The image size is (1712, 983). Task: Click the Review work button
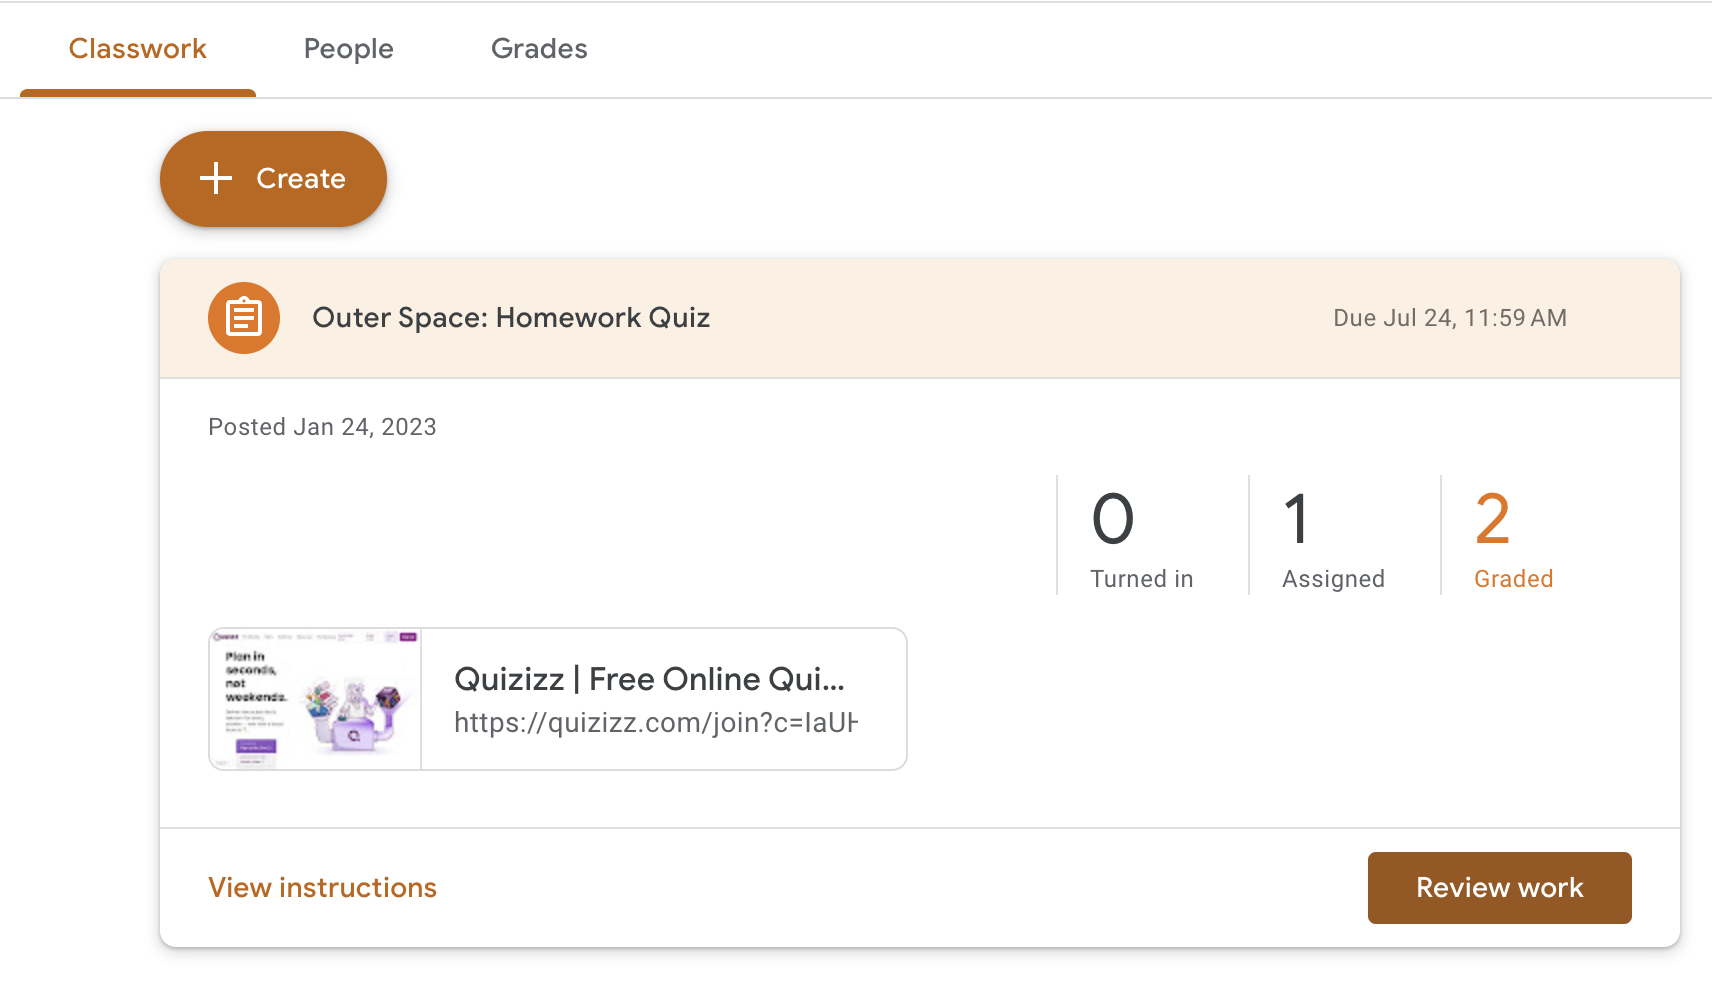(x=1500, y=888)
